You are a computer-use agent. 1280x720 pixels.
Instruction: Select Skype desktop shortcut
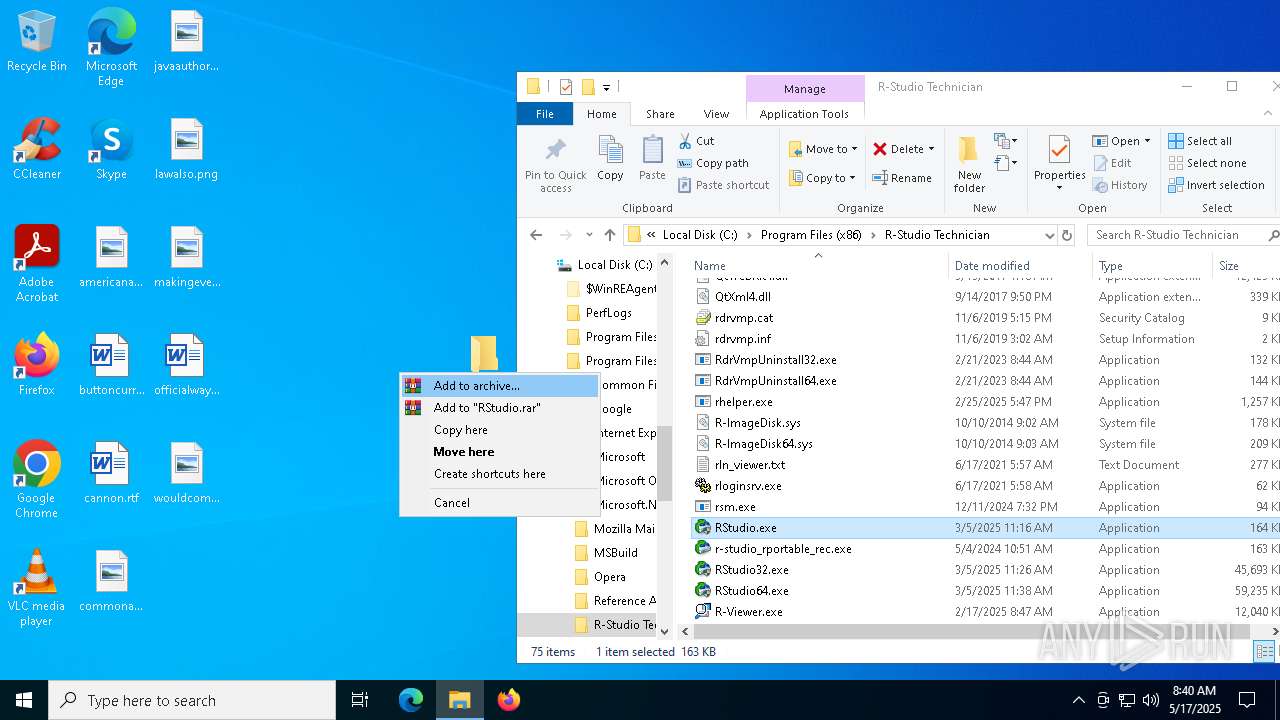click(111, 150)
